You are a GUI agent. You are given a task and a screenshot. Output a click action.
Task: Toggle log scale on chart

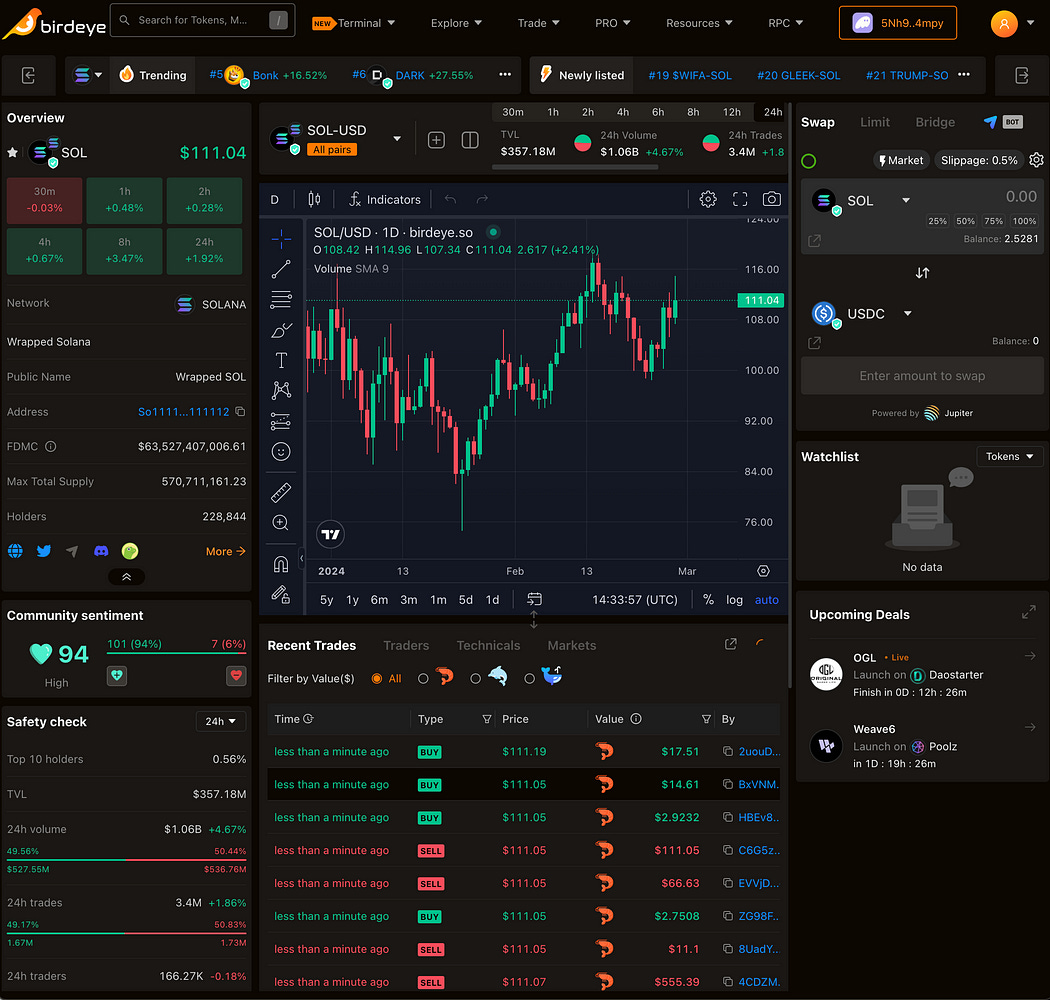[x=735, y=599]
